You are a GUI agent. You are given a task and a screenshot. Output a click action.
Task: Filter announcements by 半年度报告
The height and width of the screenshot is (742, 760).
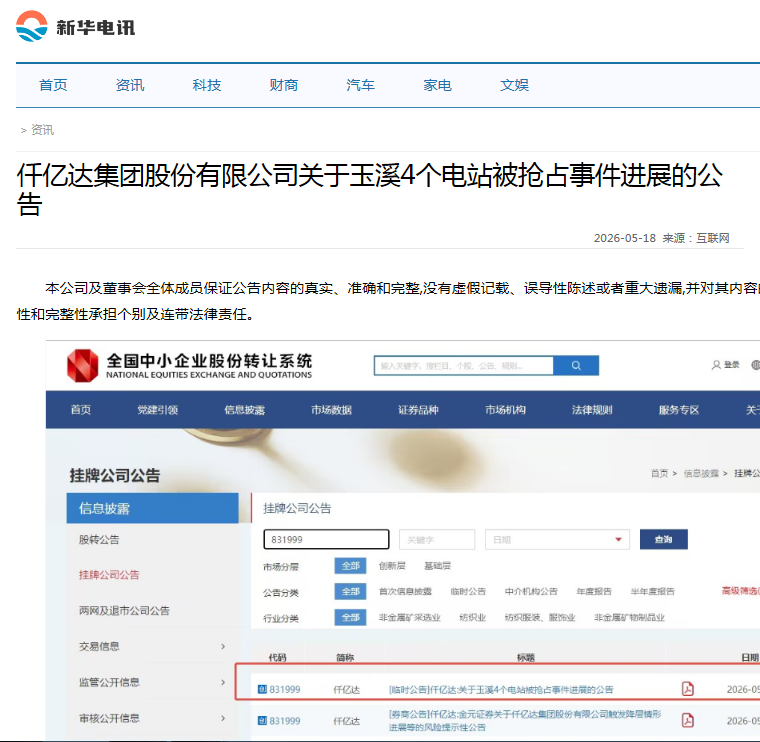(x=652, y=591)
